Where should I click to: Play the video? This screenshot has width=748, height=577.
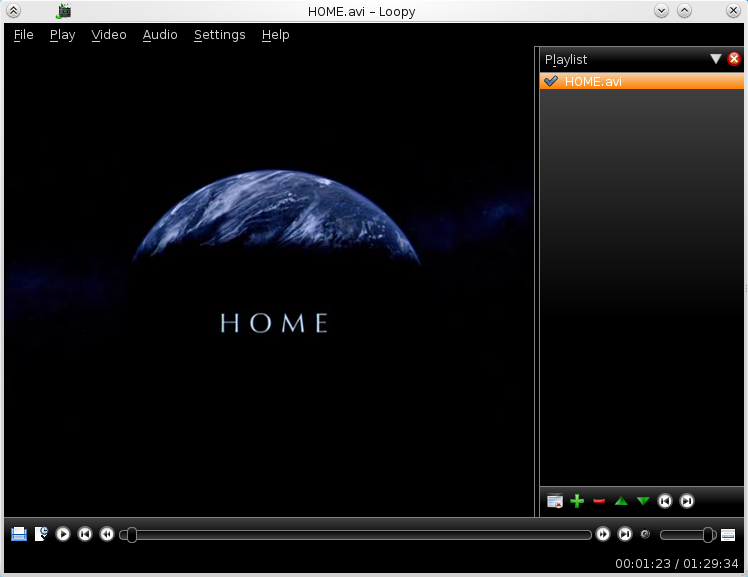click(62, 534)
